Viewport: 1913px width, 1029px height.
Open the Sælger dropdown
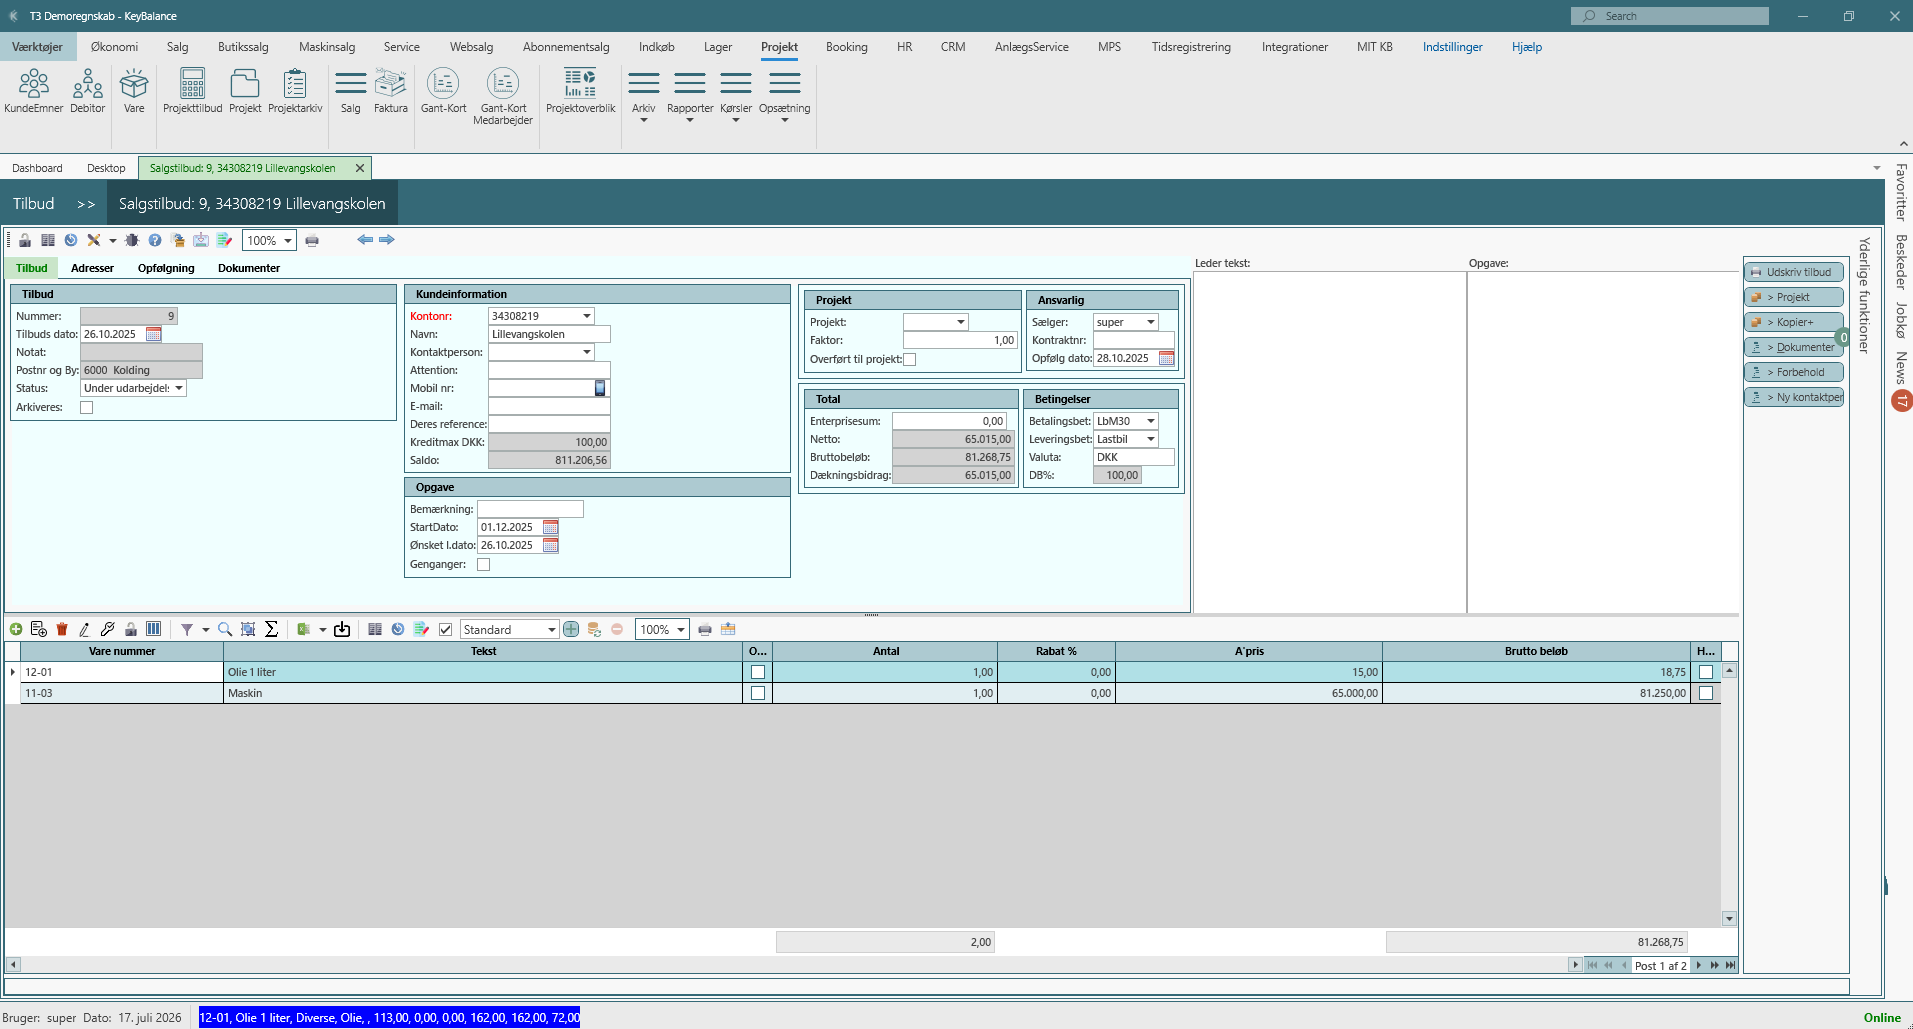click(x=1151, y=322)
